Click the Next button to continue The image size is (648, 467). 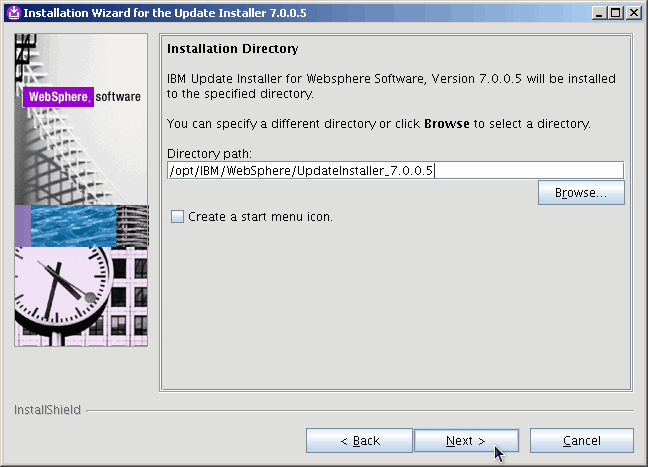[x=466, y=441]
